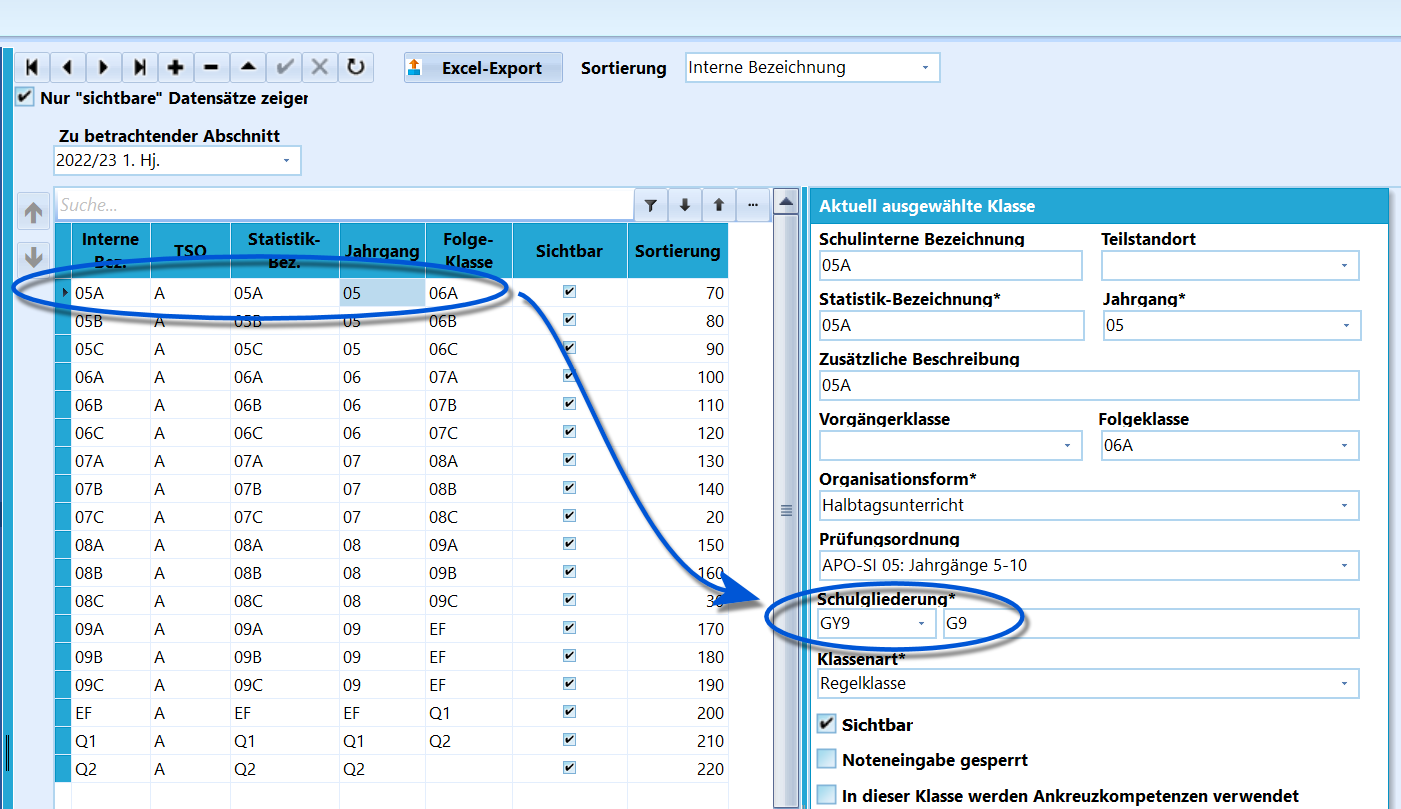The width and height of the screenshot is (1401, 809).
Task: Uncheck the Sichtbar checkbox in class panel
Action: tap(826, 724)
